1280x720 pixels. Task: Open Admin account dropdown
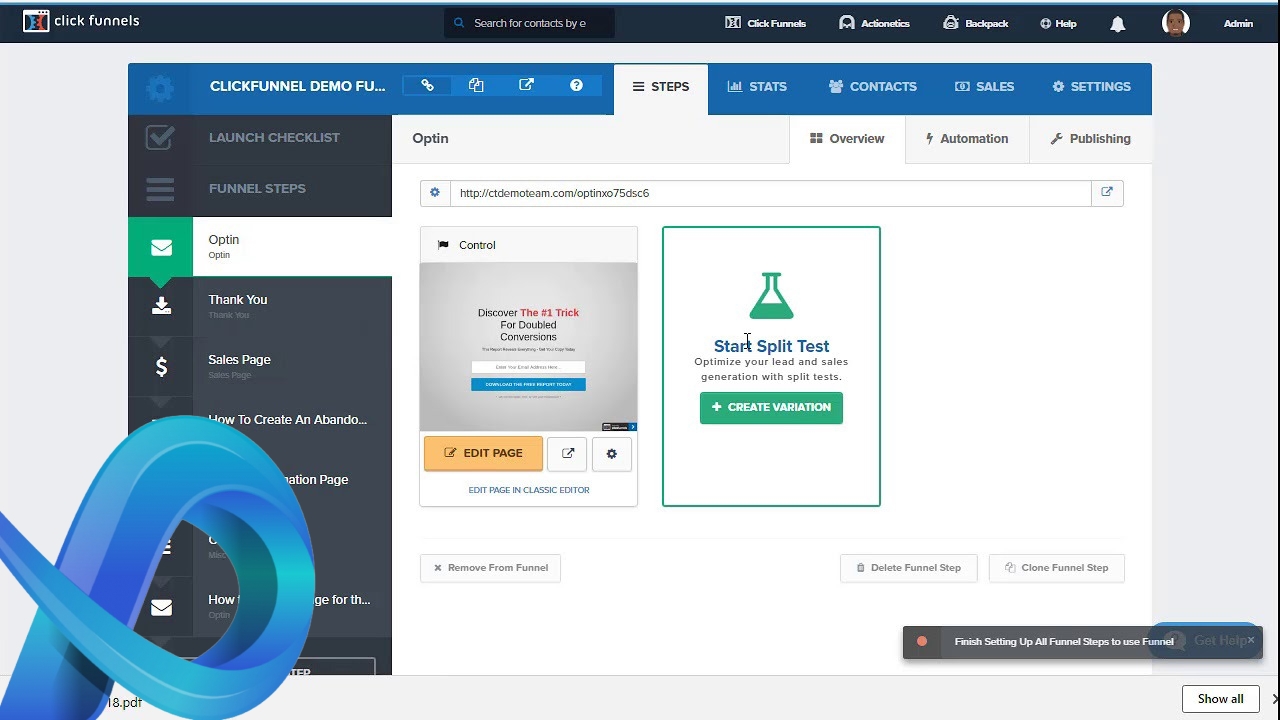[1238, 23]
